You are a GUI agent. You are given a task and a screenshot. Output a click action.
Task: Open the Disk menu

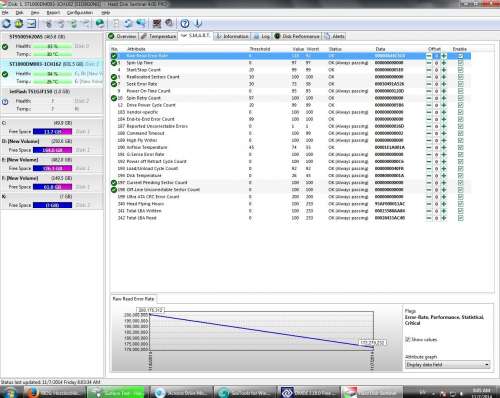pos(19,13)
